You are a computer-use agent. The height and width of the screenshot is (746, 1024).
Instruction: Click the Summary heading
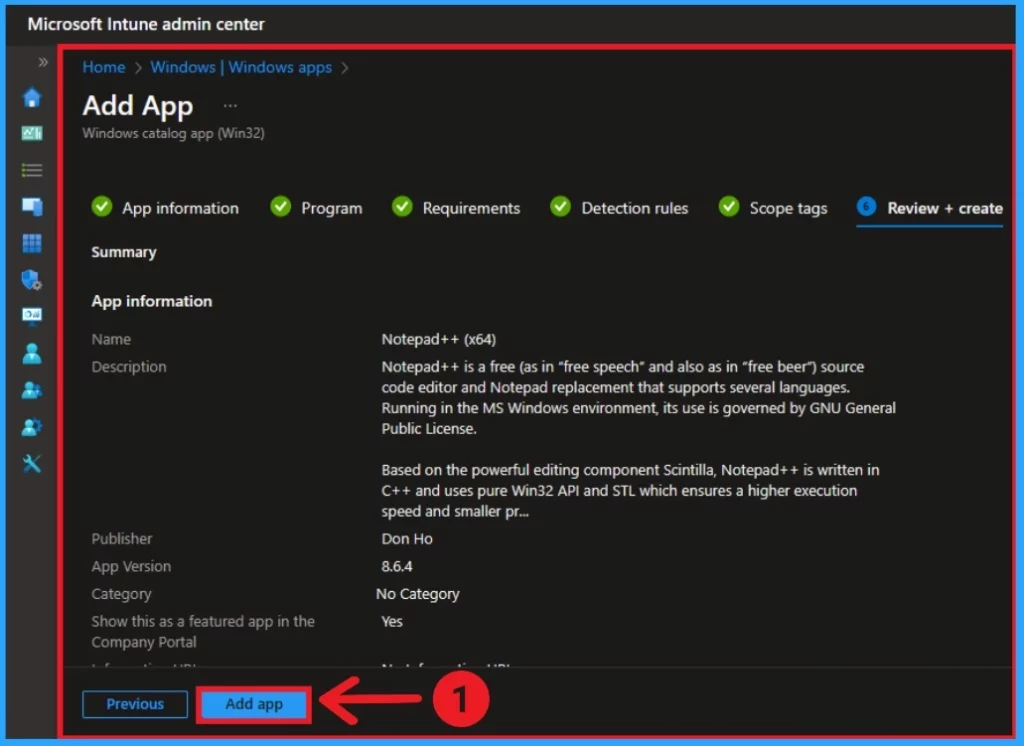pyautogui.click(x=124, y=252)
